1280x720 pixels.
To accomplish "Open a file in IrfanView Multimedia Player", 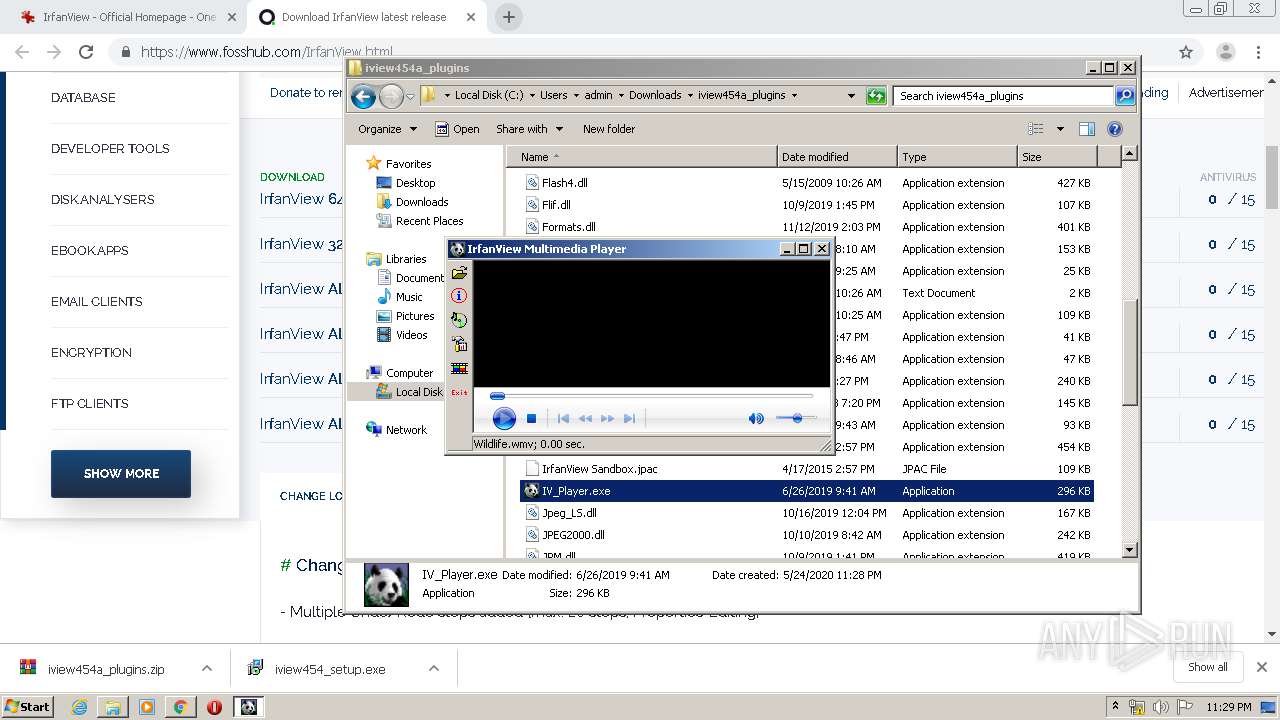I will [x=459, y=273].
